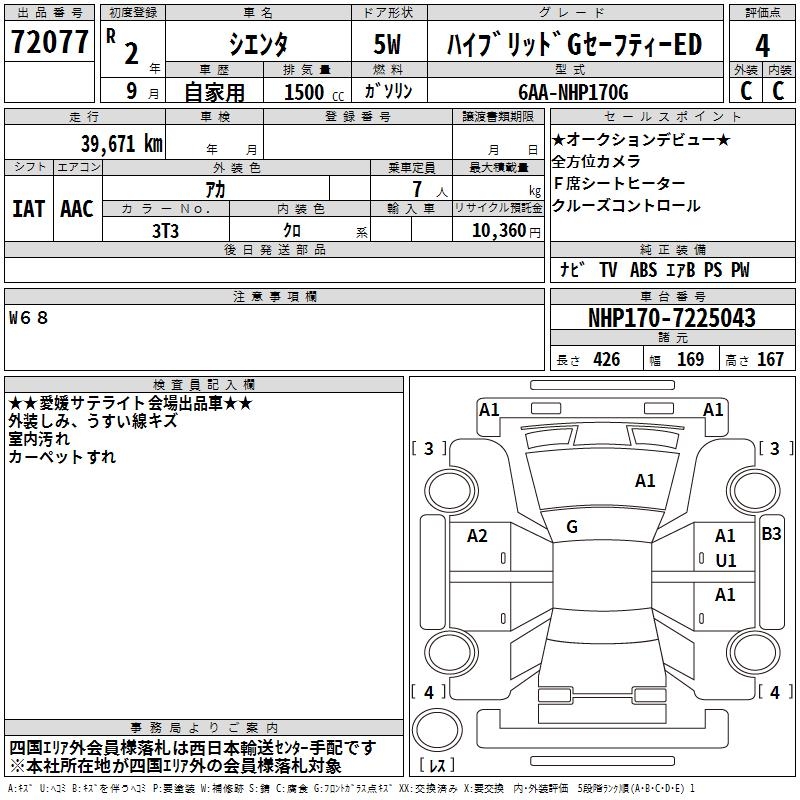Select vehicle history 自家用
The height and width of the screenshot is (800, 800).
click(x=214, y=92)
